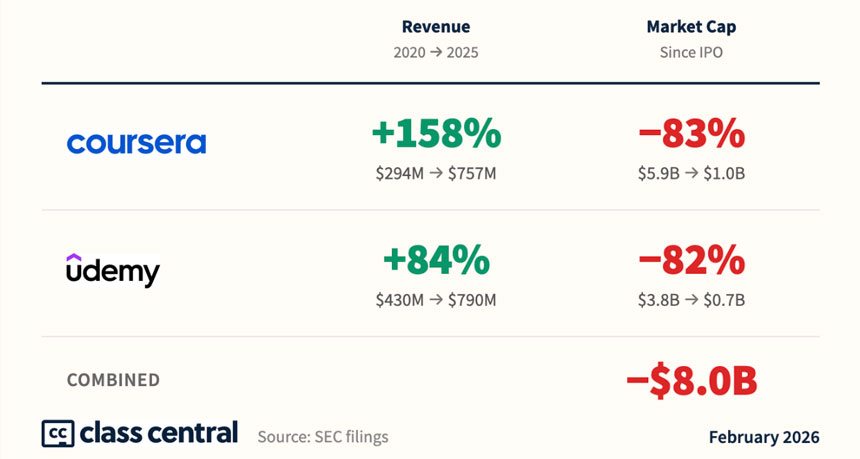Click the February 2026 date label

763,437
